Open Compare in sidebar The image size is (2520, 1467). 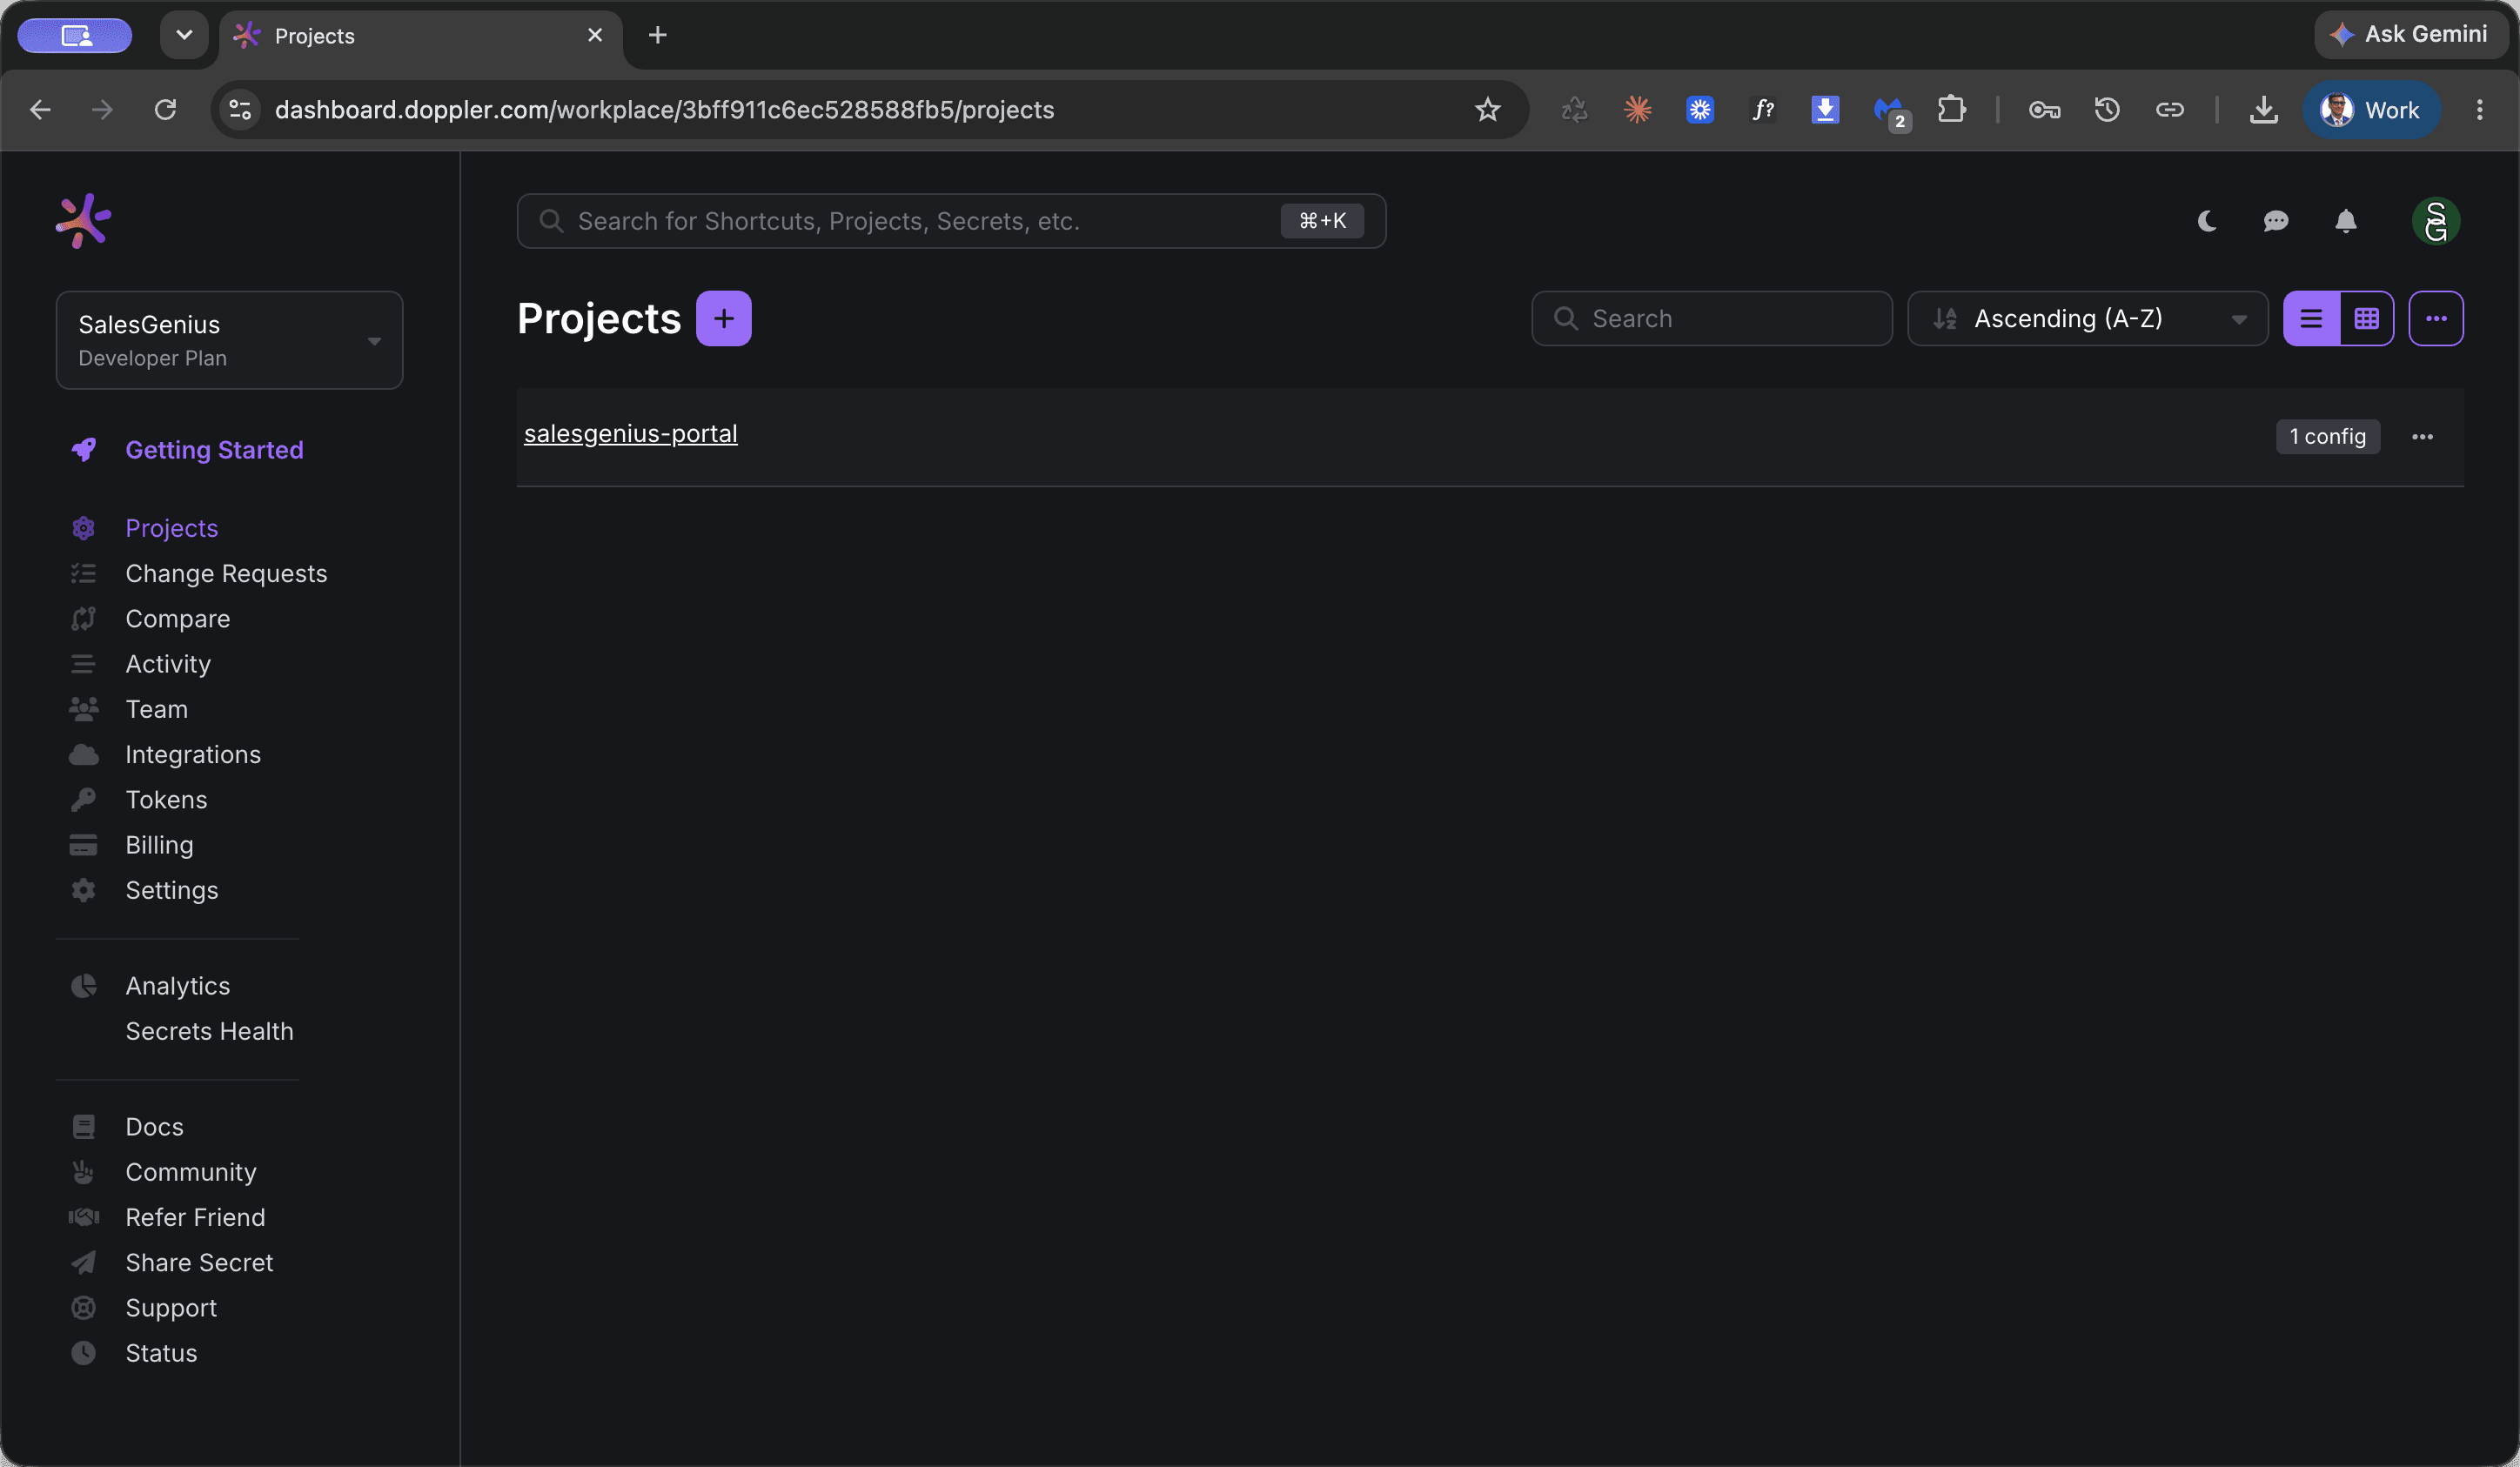(x=177, y=619)
